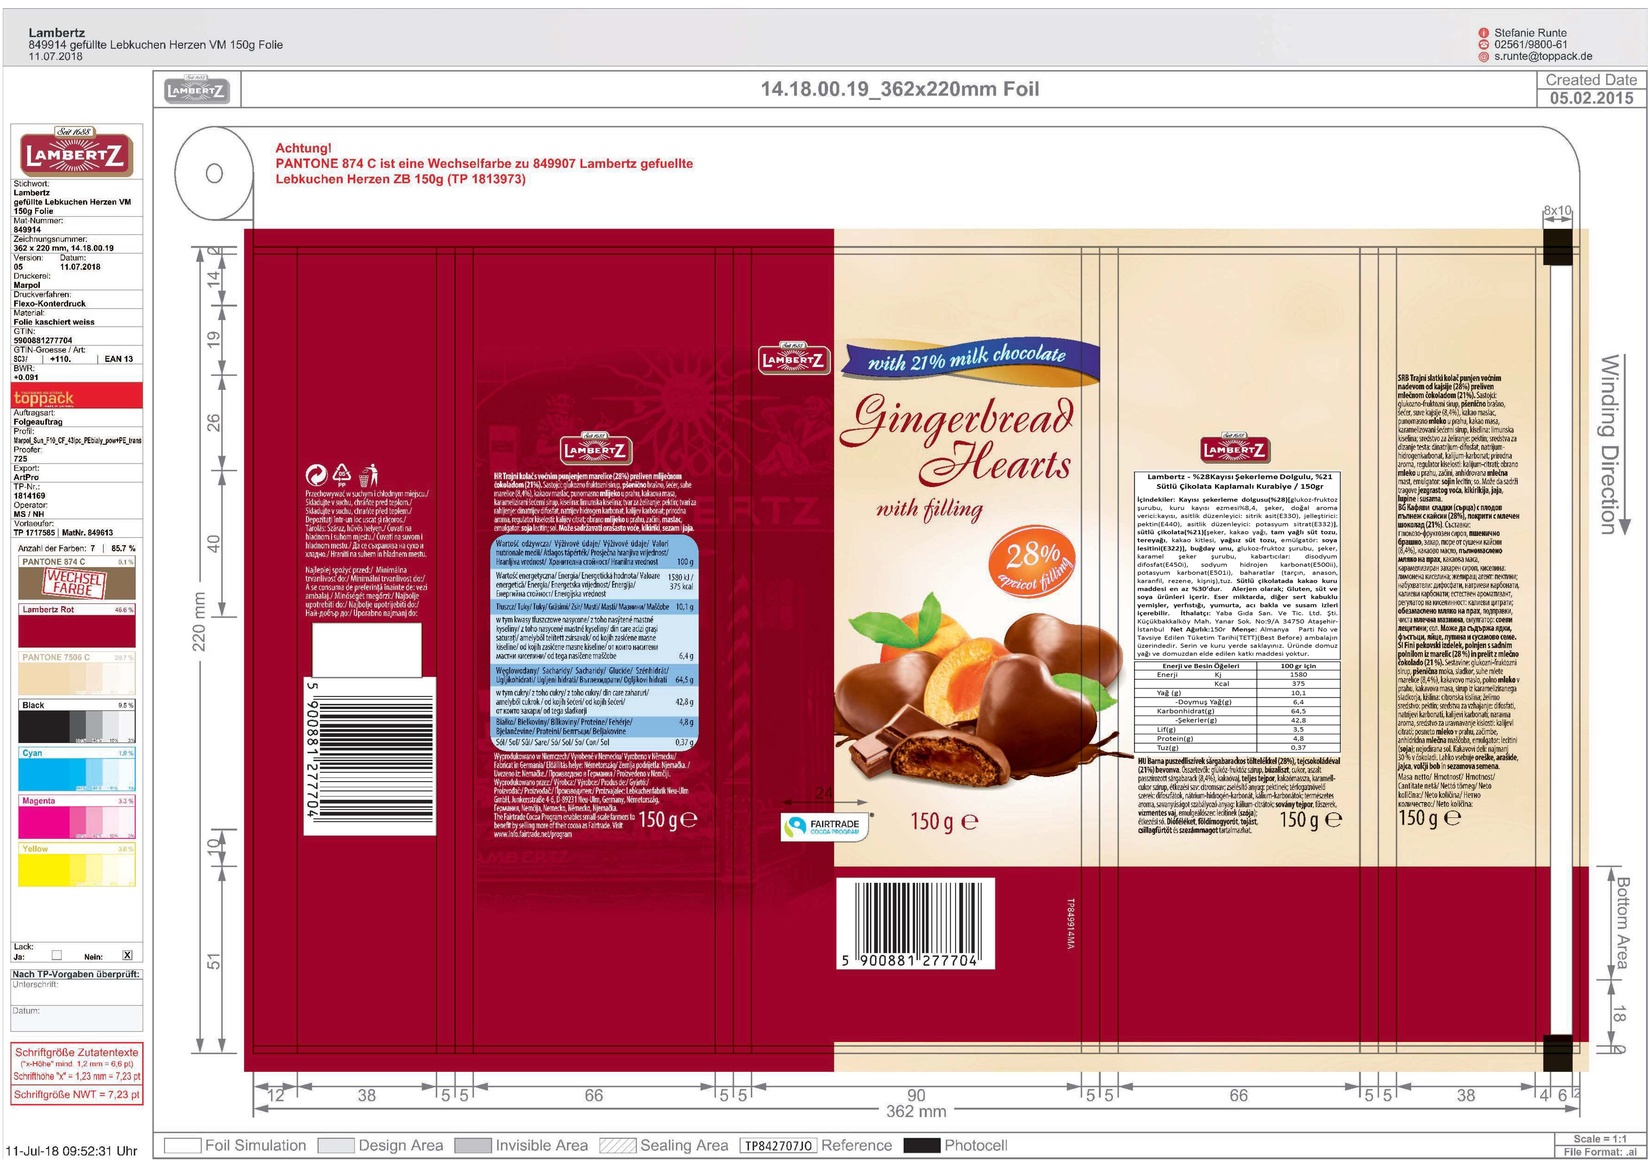Image resolution: width=1650 pixels, height=1167 pixels.
Task: Toggle the Lack 'Nein' checkbox
Action: click(127, 955)
